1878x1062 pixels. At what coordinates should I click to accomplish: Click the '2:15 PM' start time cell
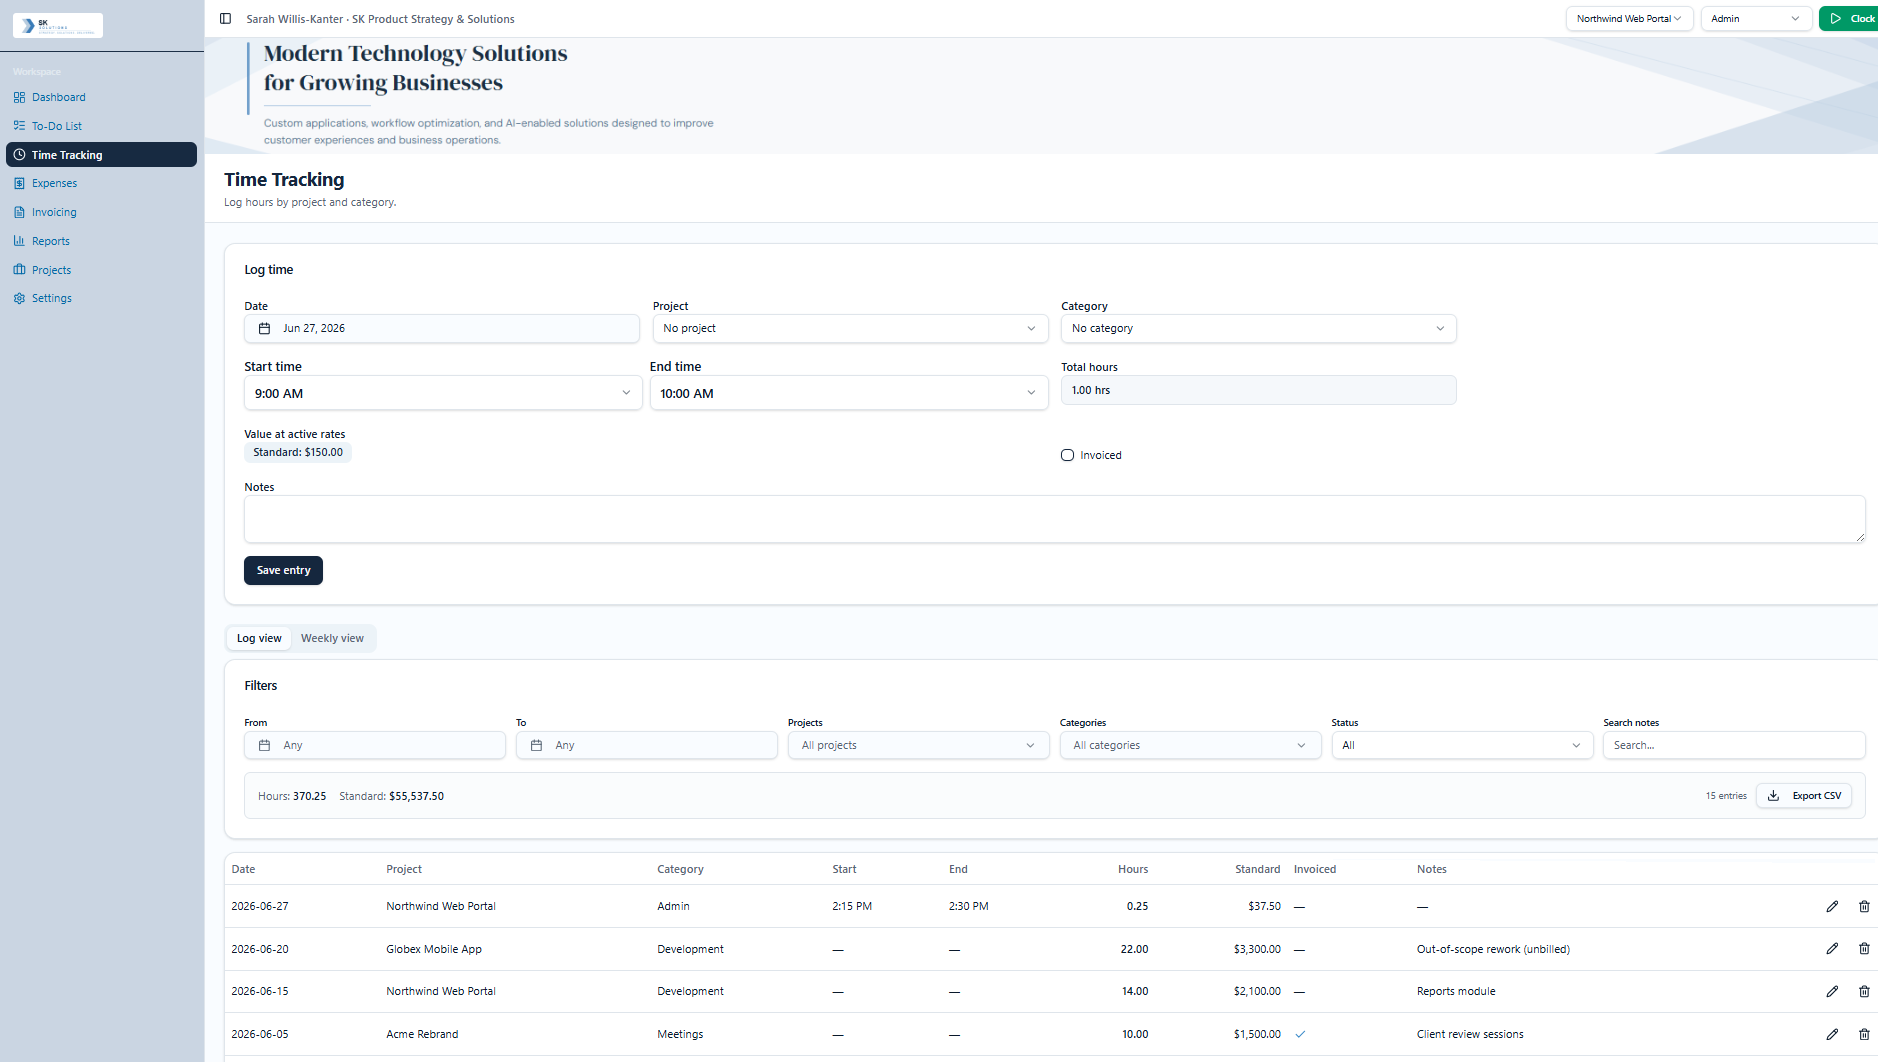click(852, 906)
